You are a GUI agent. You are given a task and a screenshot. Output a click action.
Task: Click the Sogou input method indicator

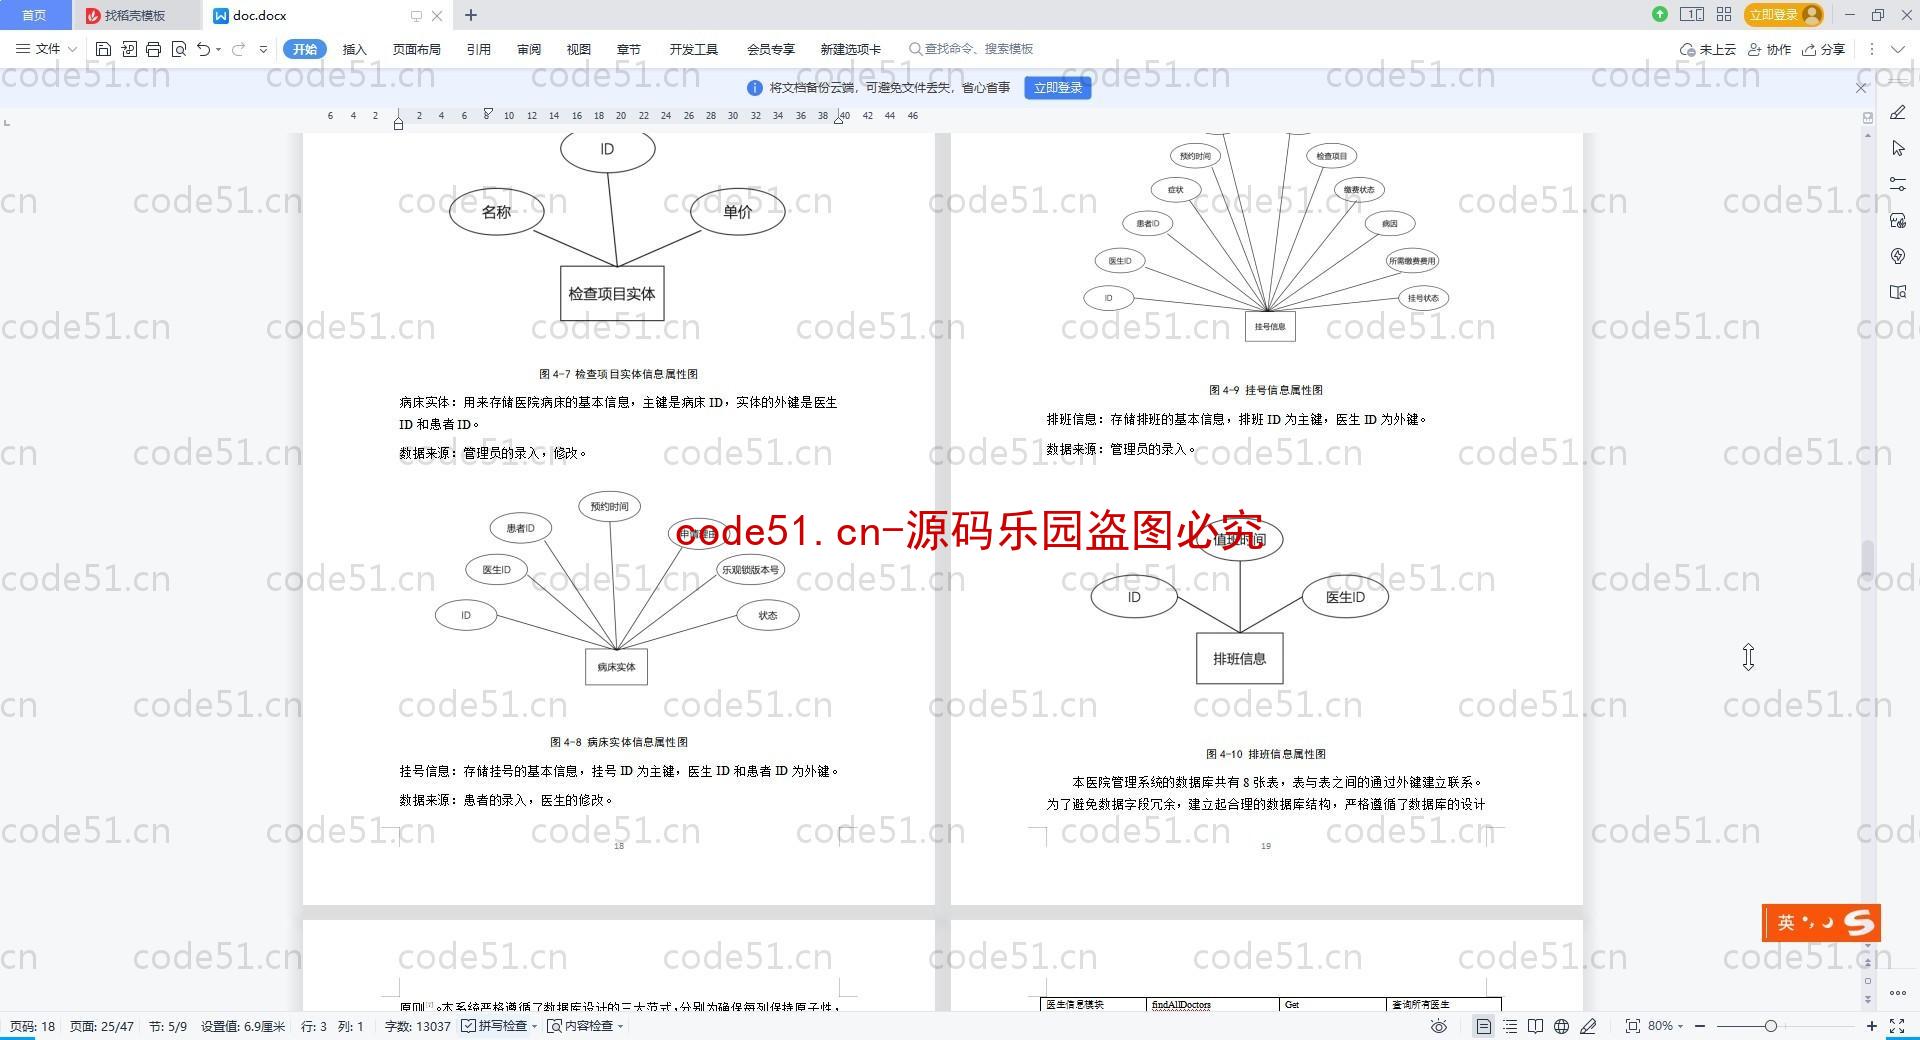coord(1821,923)
